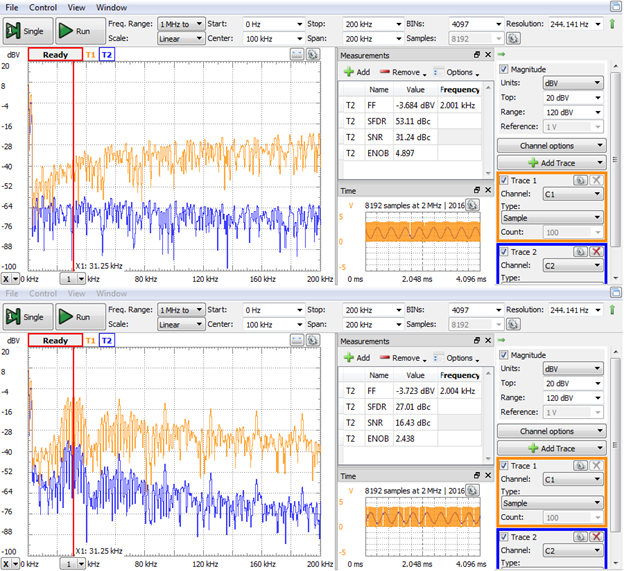Open the Type Sample dropdown in bottom window
Image resolution: width=624 pixels, height=571 pixels.
point(552,503)
